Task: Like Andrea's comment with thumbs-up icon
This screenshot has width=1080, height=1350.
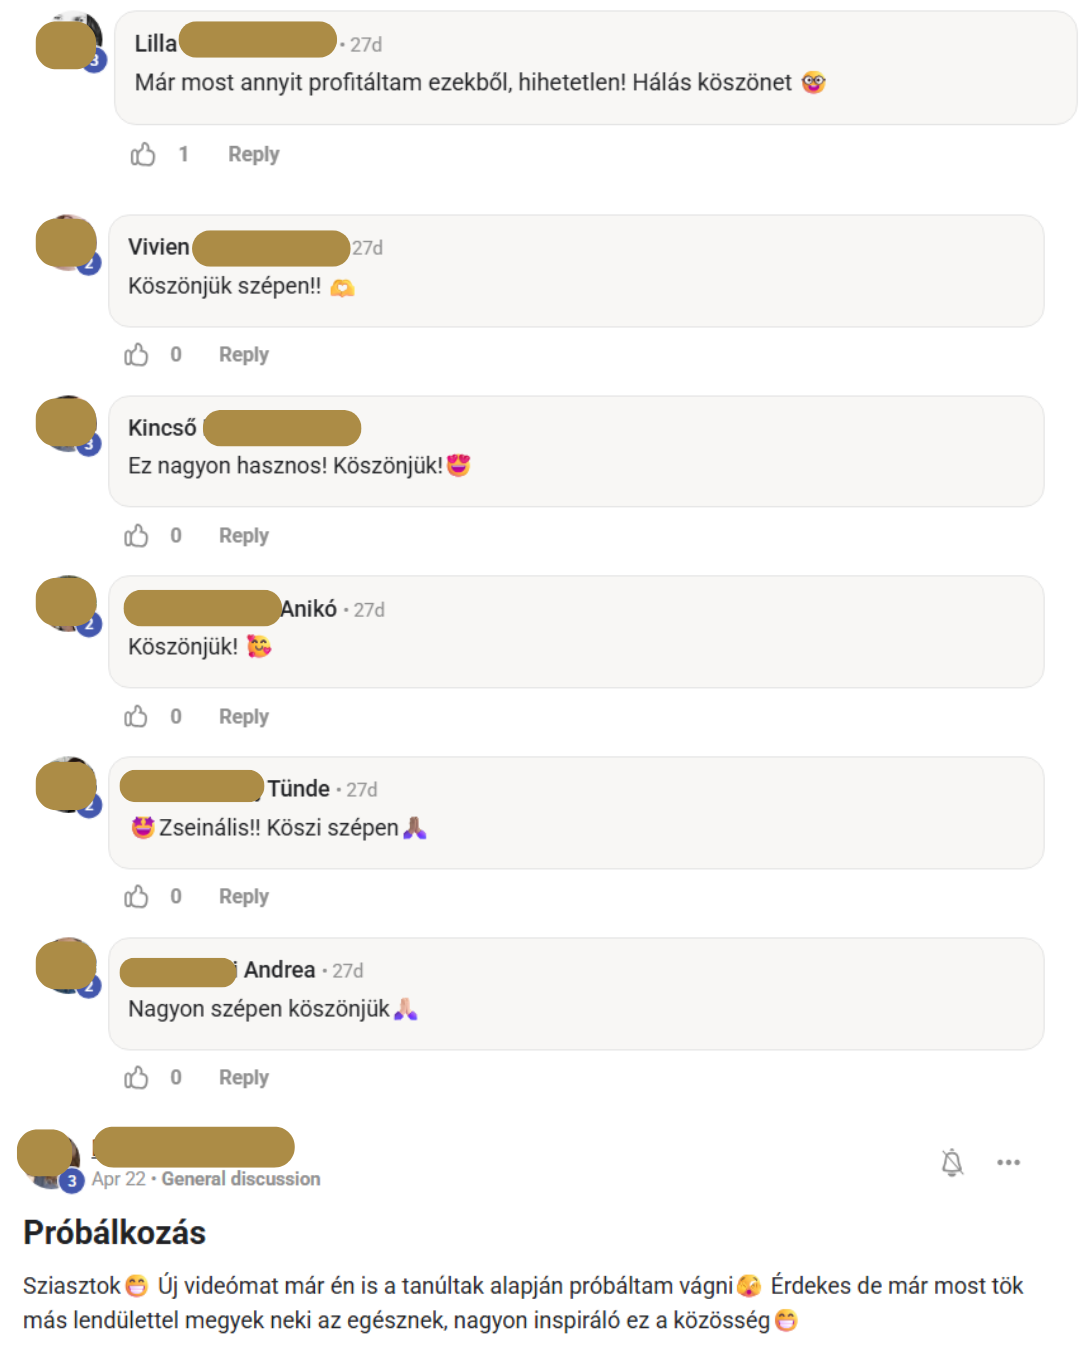Action: [x=136, y=1078]
